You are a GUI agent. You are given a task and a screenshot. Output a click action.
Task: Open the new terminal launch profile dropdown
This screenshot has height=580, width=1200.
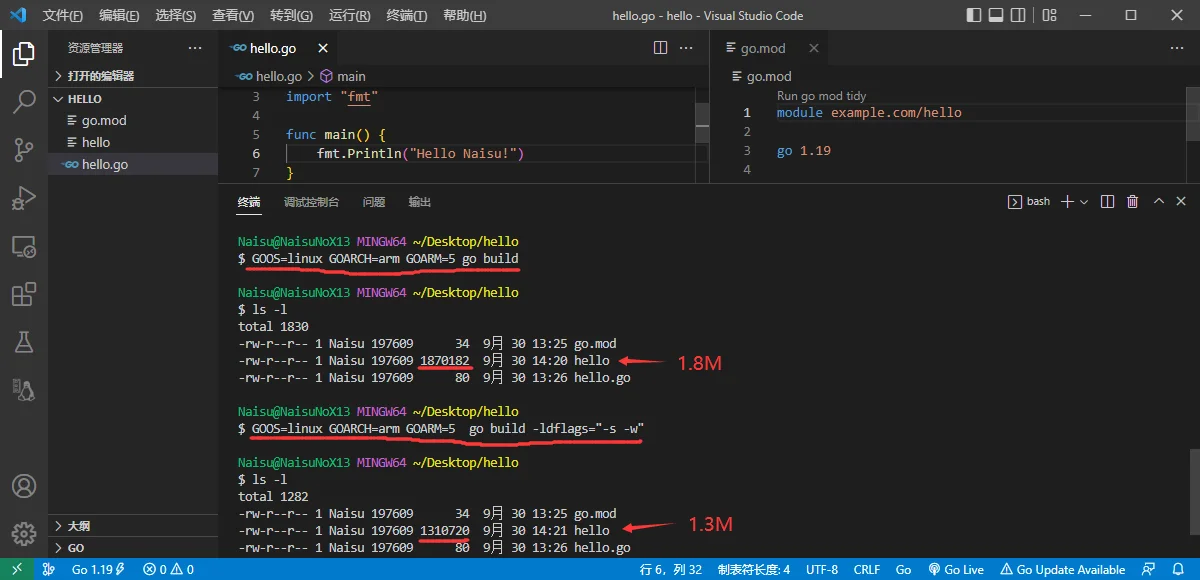click(1084, 201)
